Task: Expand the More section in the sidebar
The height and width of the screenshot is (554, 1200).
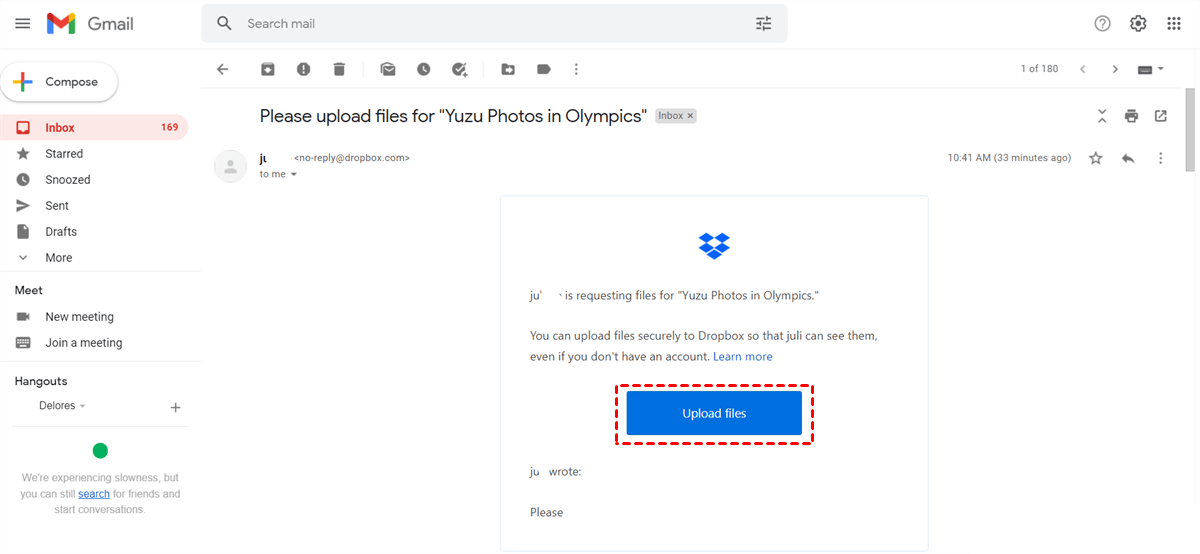Action: 58,258
